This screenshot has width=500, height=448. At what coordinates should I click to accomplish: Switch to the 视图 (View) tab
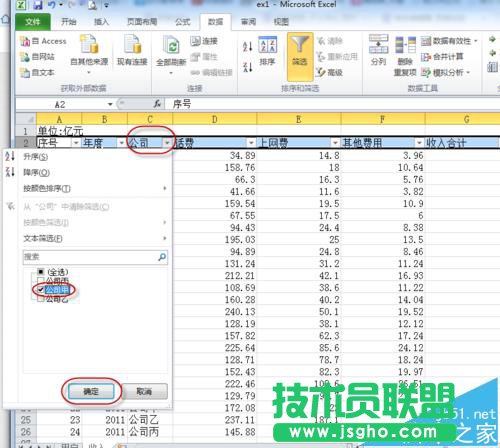[281, 22]
